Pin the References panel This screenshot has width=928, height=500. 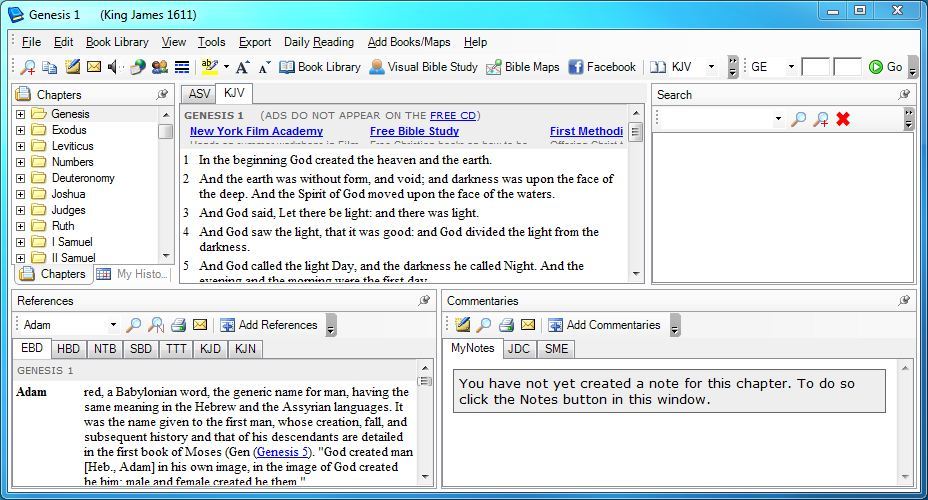pyautogui.click(x=424, y=301)
